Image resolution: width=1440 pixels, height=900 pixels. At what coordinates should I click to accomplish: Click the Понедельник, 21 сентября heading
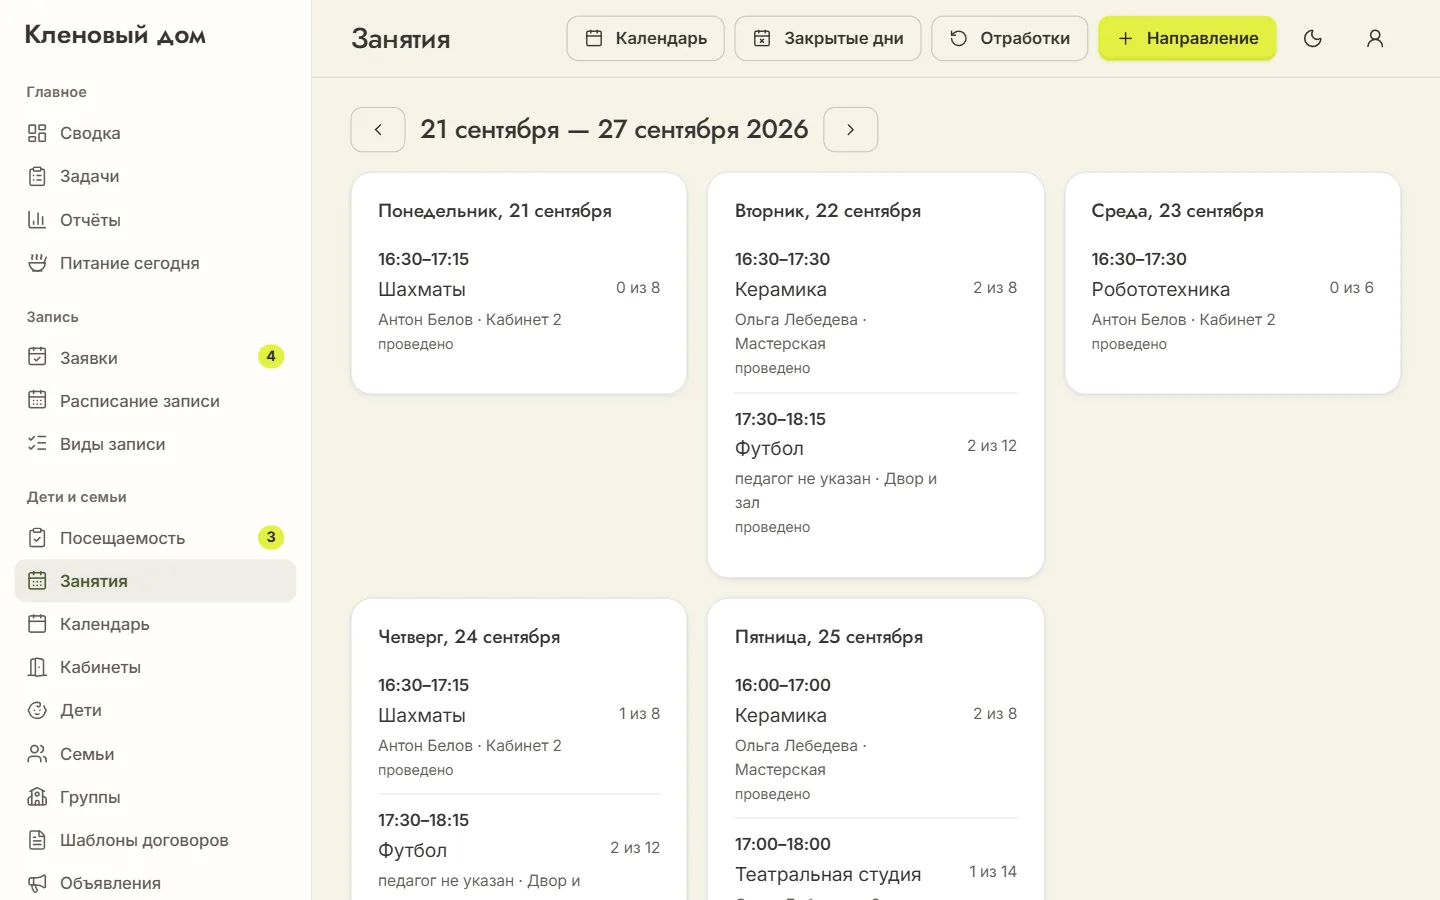click(x=495, y=211)
